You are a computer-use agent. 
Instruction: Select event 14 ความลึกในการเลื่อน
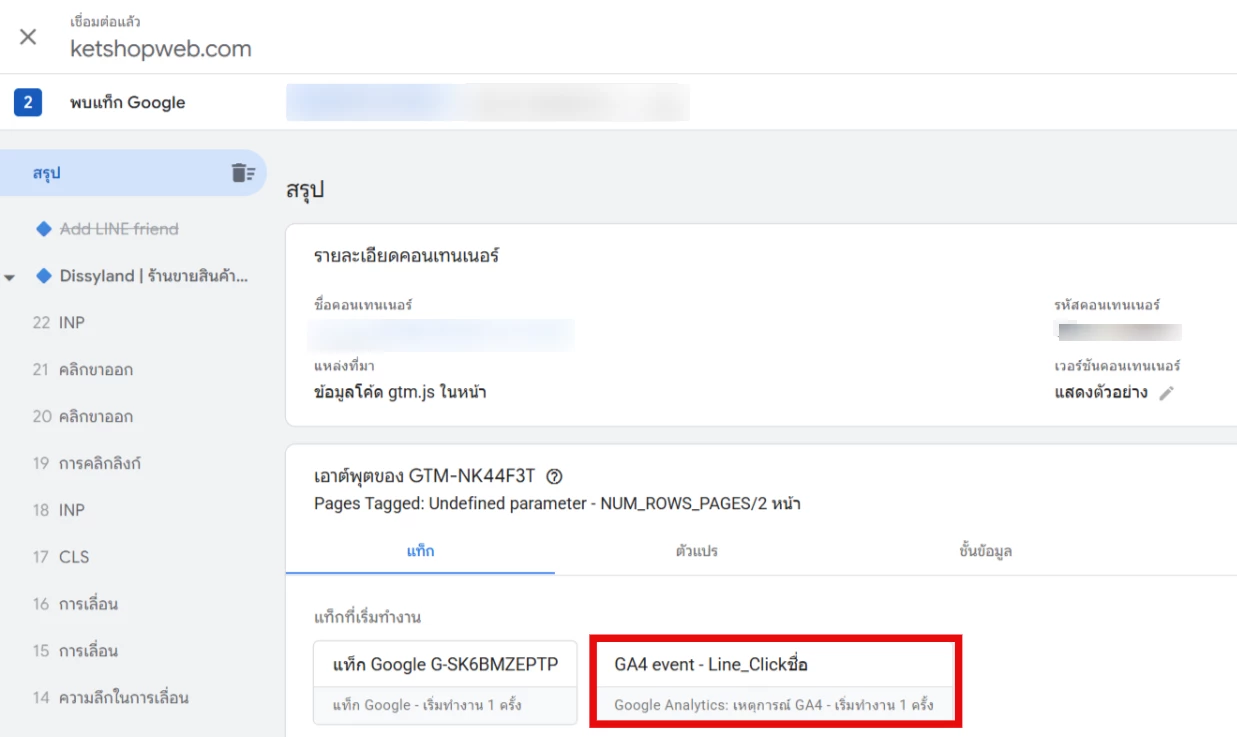point(110,697)
